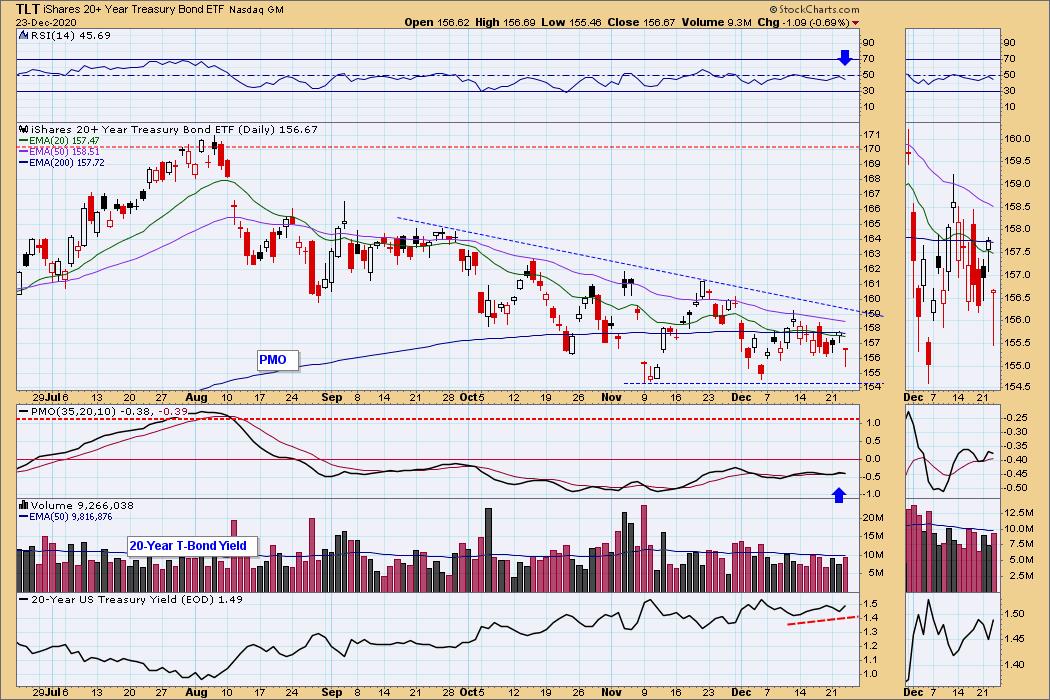
Task: Click the 1.50 yield label in zoom panel
Action: click(1015, 614)
